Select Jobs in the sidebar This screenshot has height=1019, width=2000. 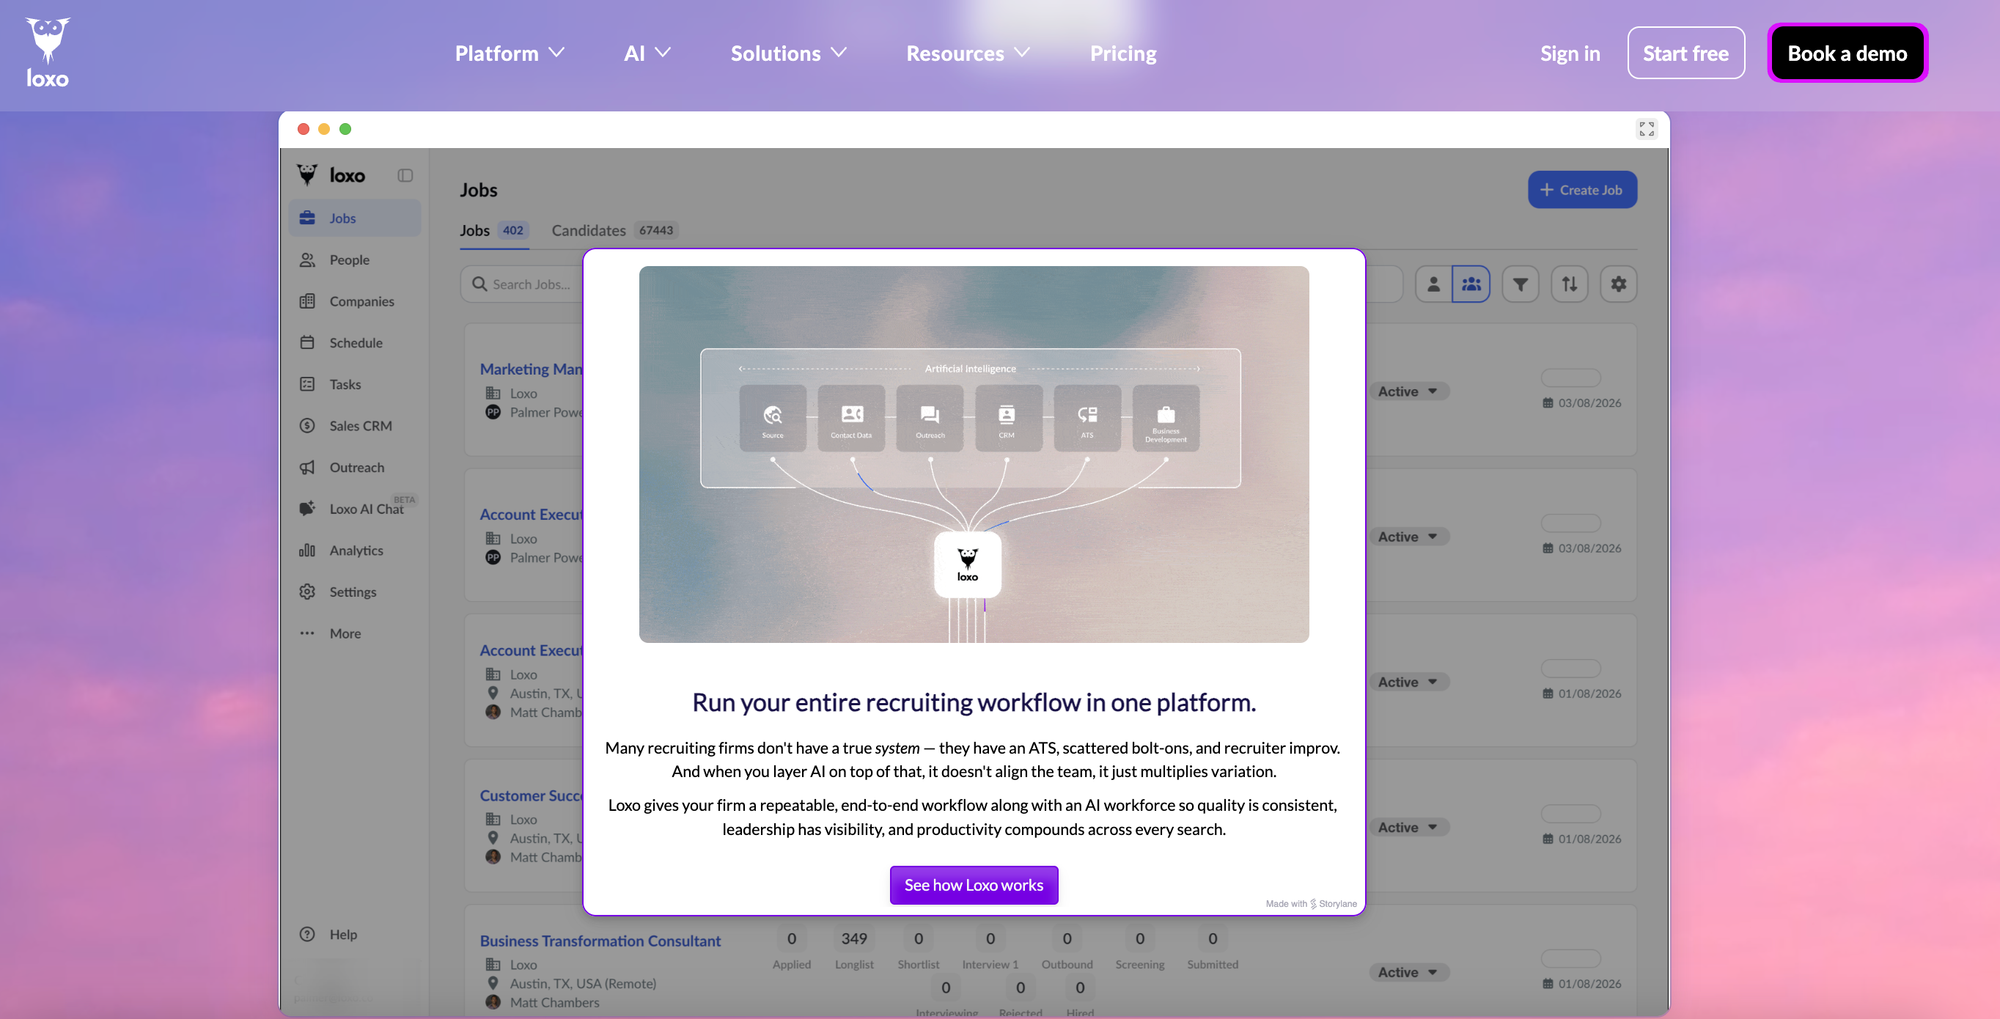355,218
